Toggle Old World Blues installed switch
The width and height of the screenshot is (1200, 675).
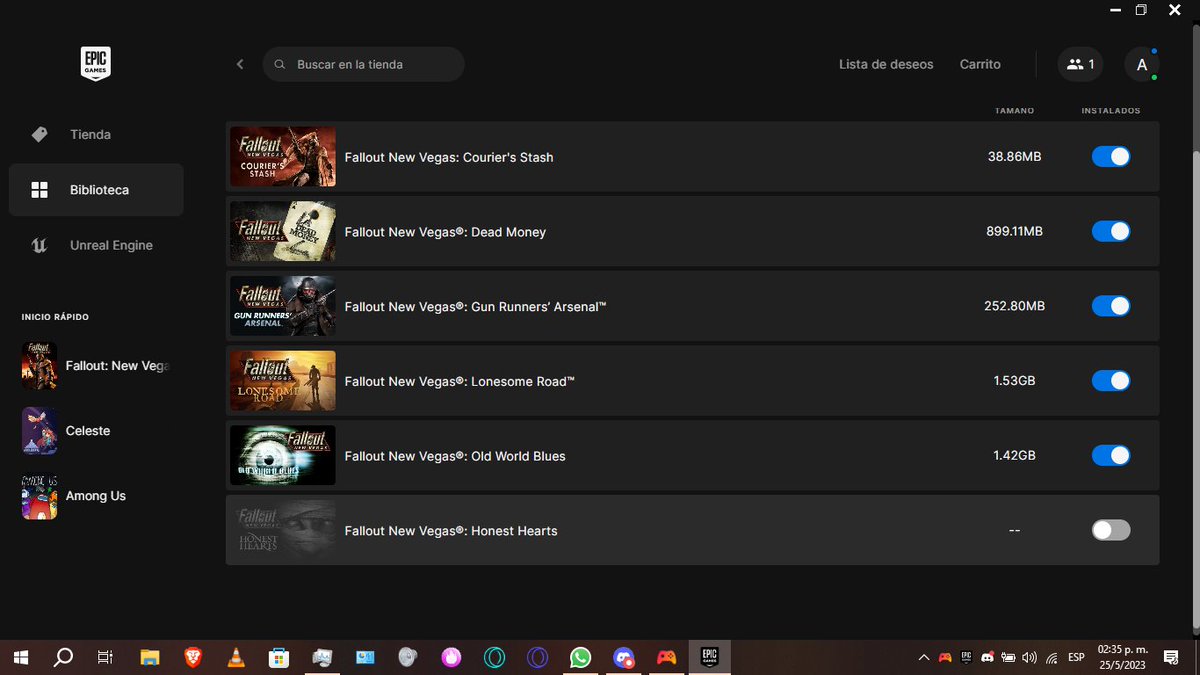[1111, 455]
